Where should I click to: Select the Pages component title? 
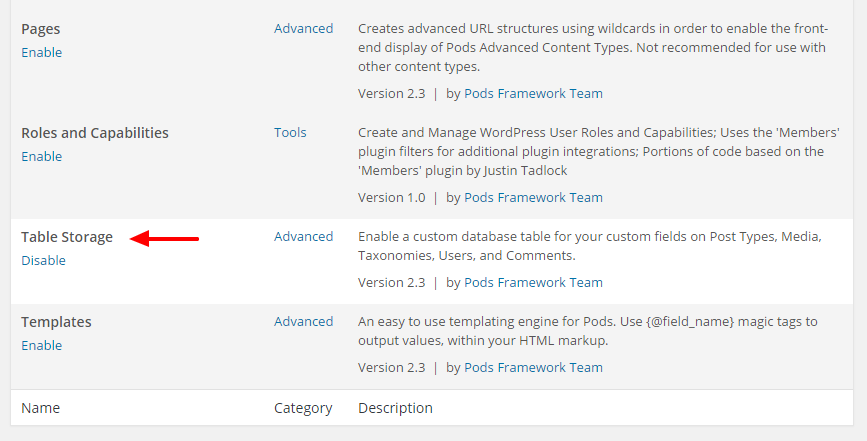coord(41,29)
